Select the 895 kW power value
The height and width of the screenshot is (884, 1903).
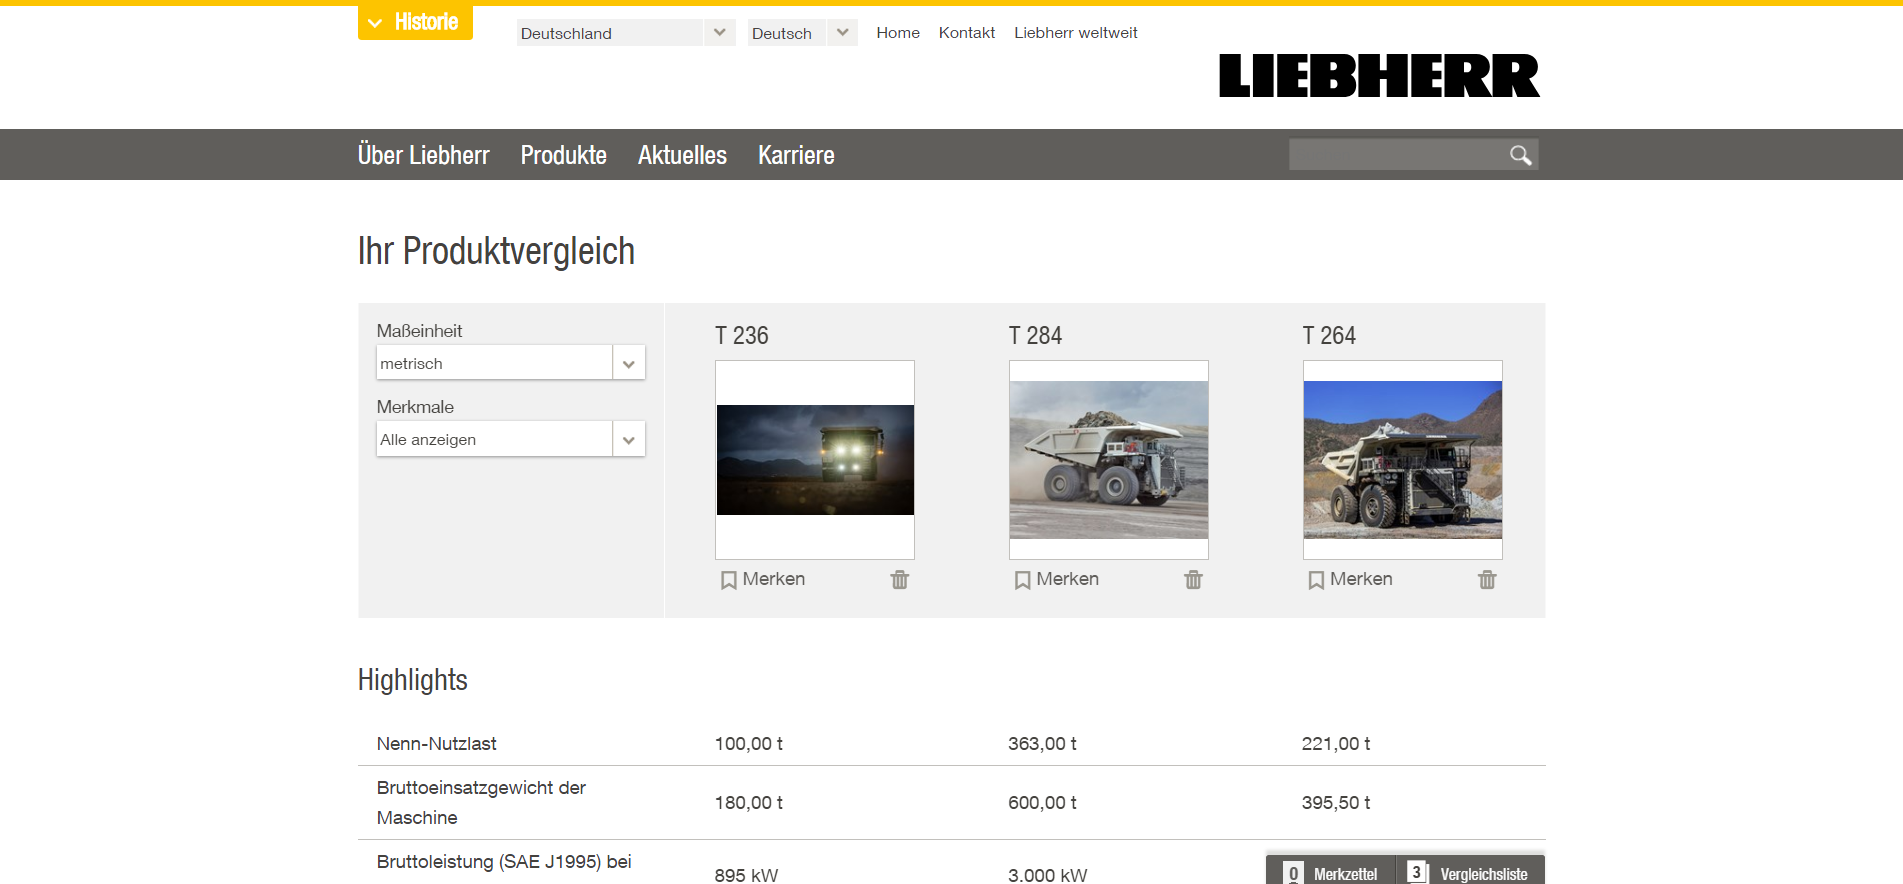click(746, 874)
